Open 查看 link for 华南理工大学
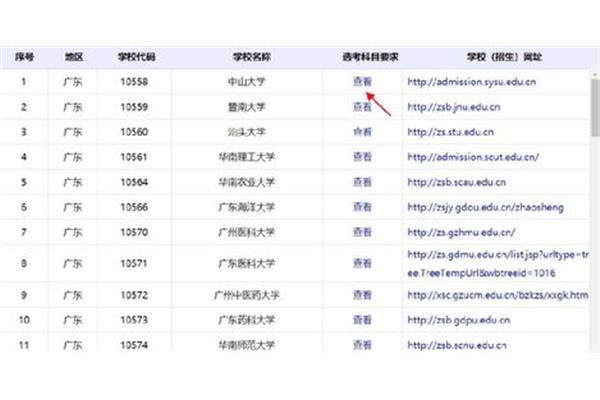 [362, 157]
